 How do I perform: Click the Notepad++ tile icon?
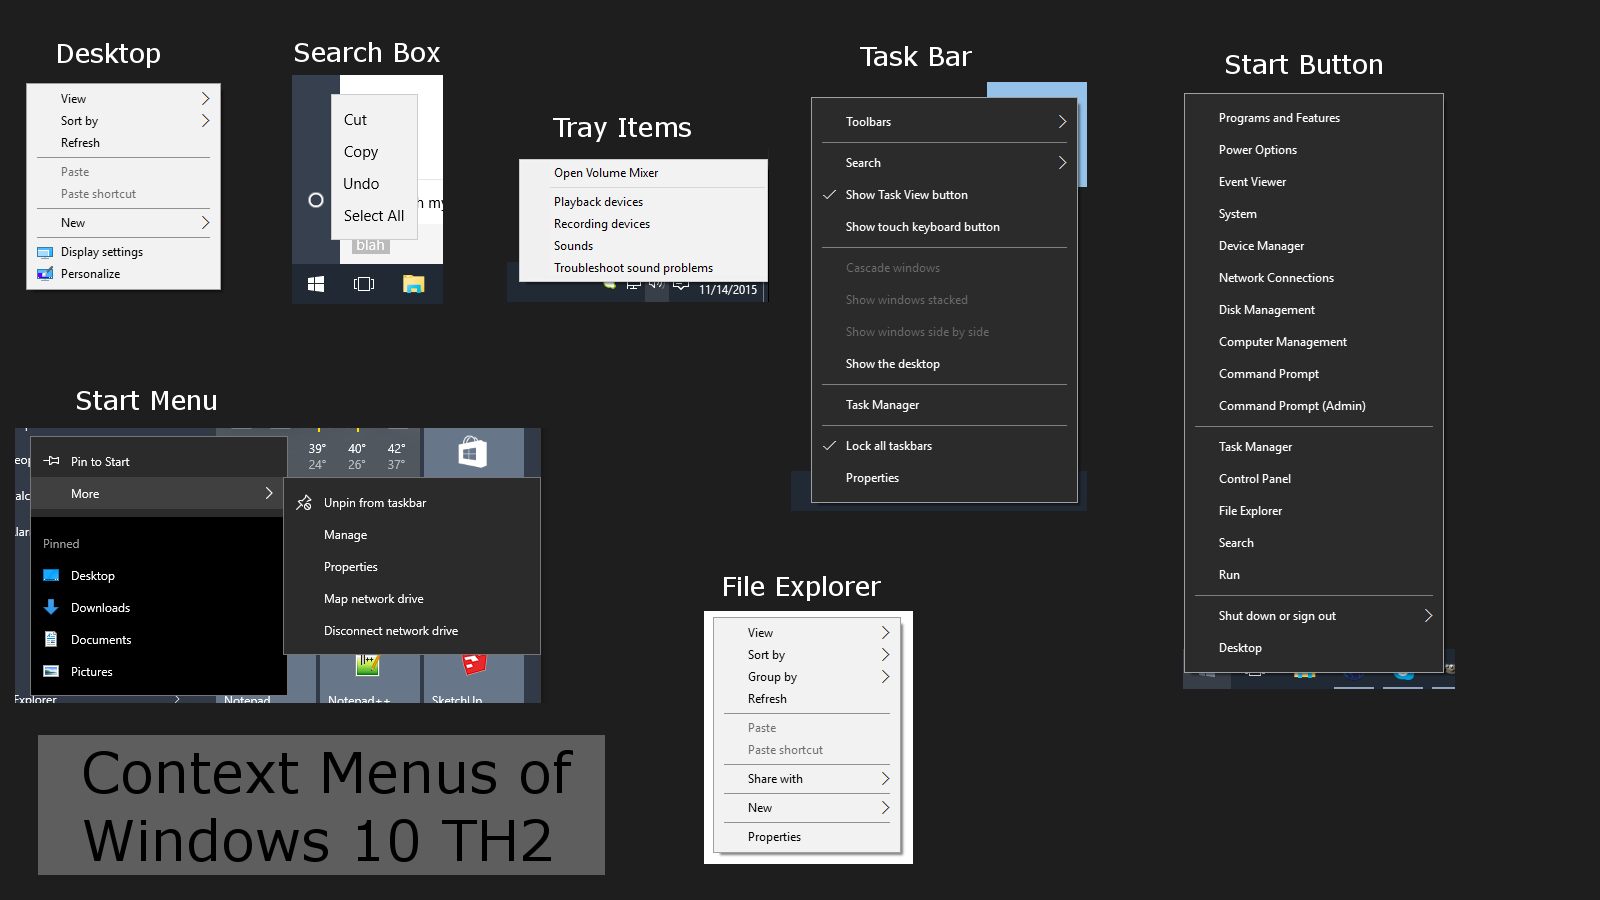coord(367,664)
